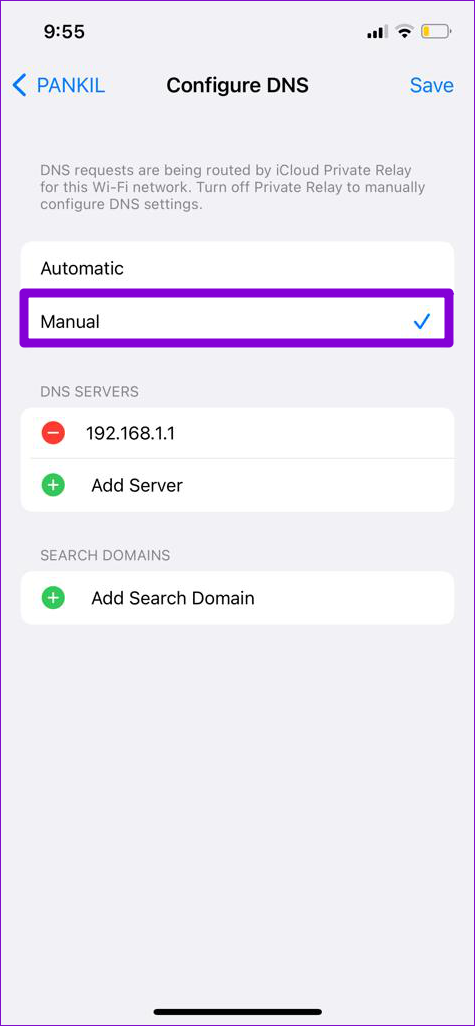
Task: Tap the DNS SERVERS section header
Action: point(90,391)
